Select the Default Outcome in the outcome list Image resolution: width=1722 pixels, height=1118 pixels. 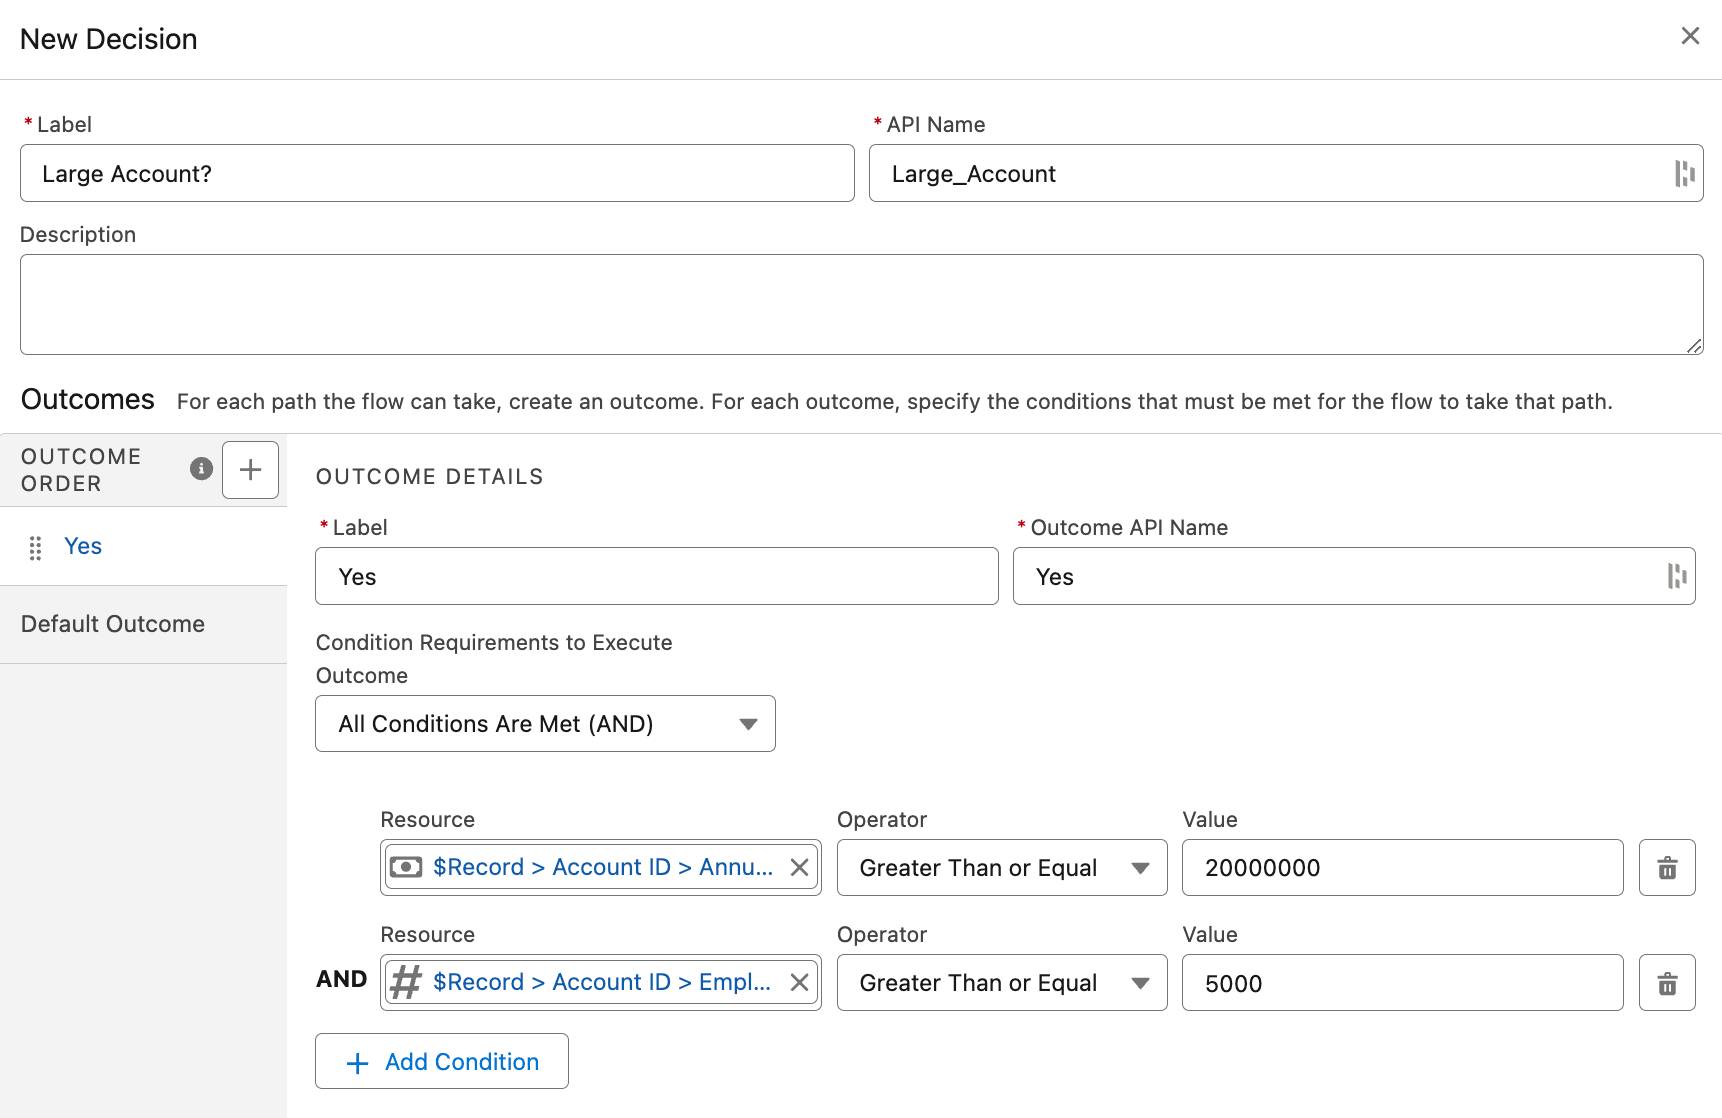[112, 623]
